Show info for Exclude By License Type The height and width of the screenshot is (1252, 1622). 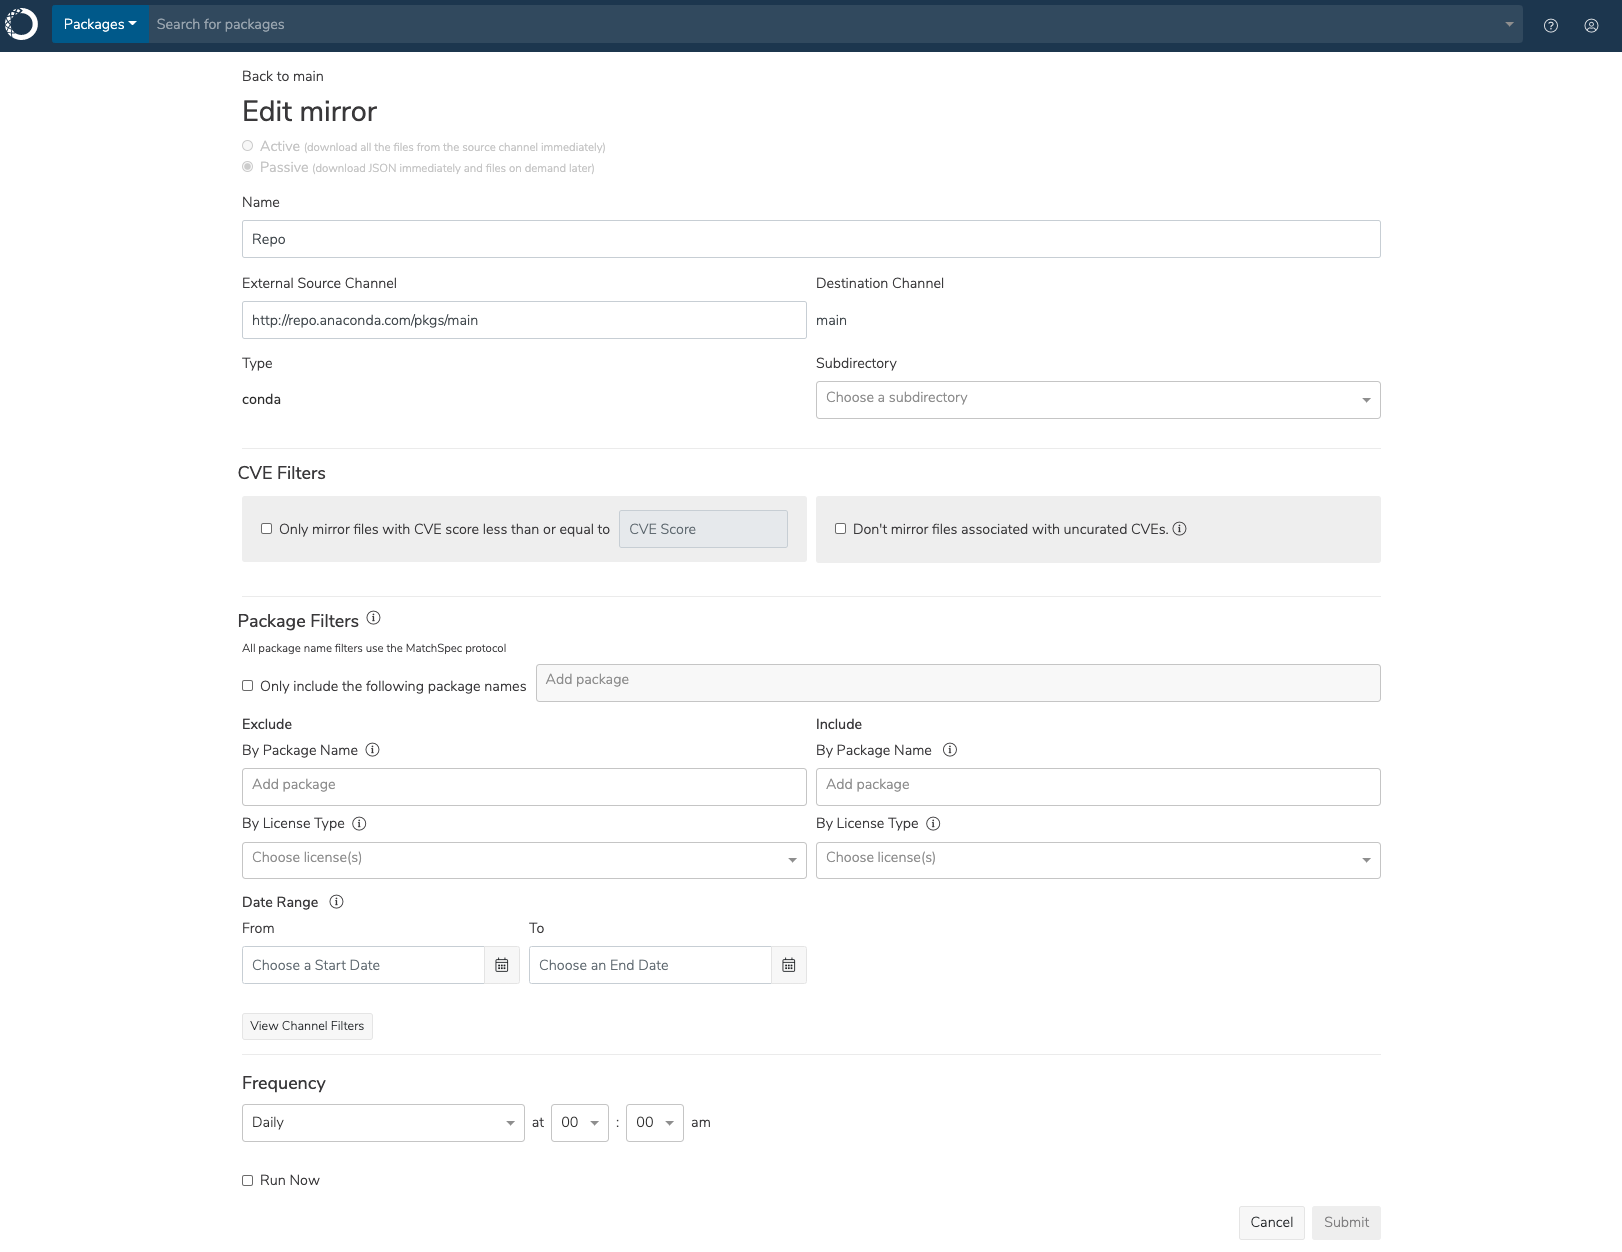click(359, 824)
